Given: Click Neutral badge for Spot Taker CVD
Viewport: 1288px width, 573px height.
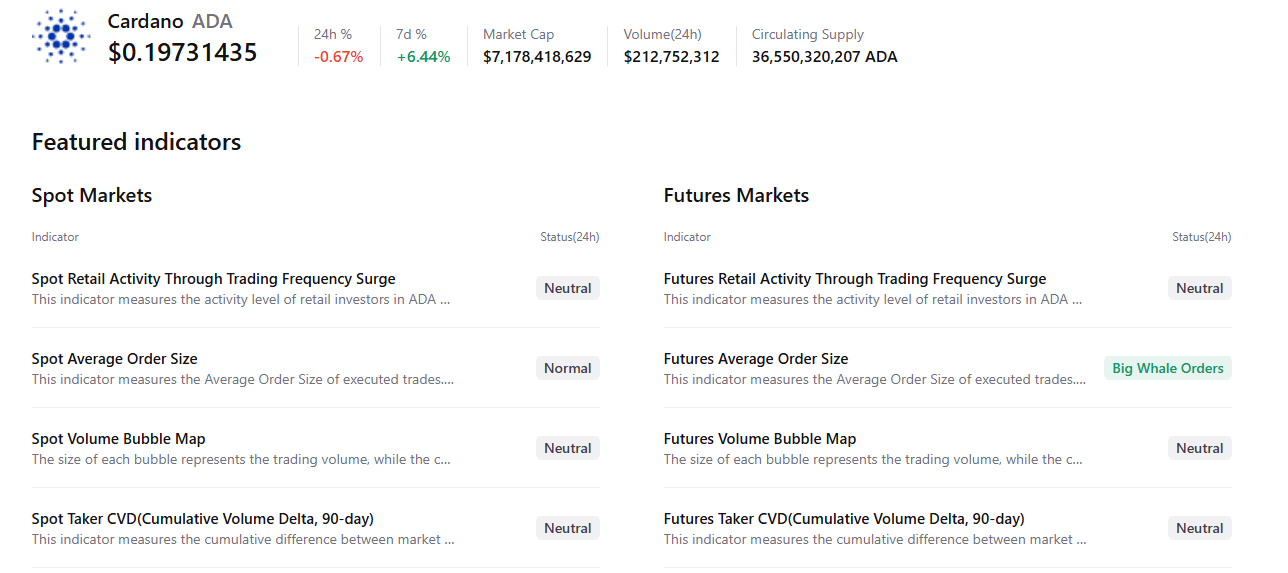Looking at the screenshot, I should [x=568, y=528].
